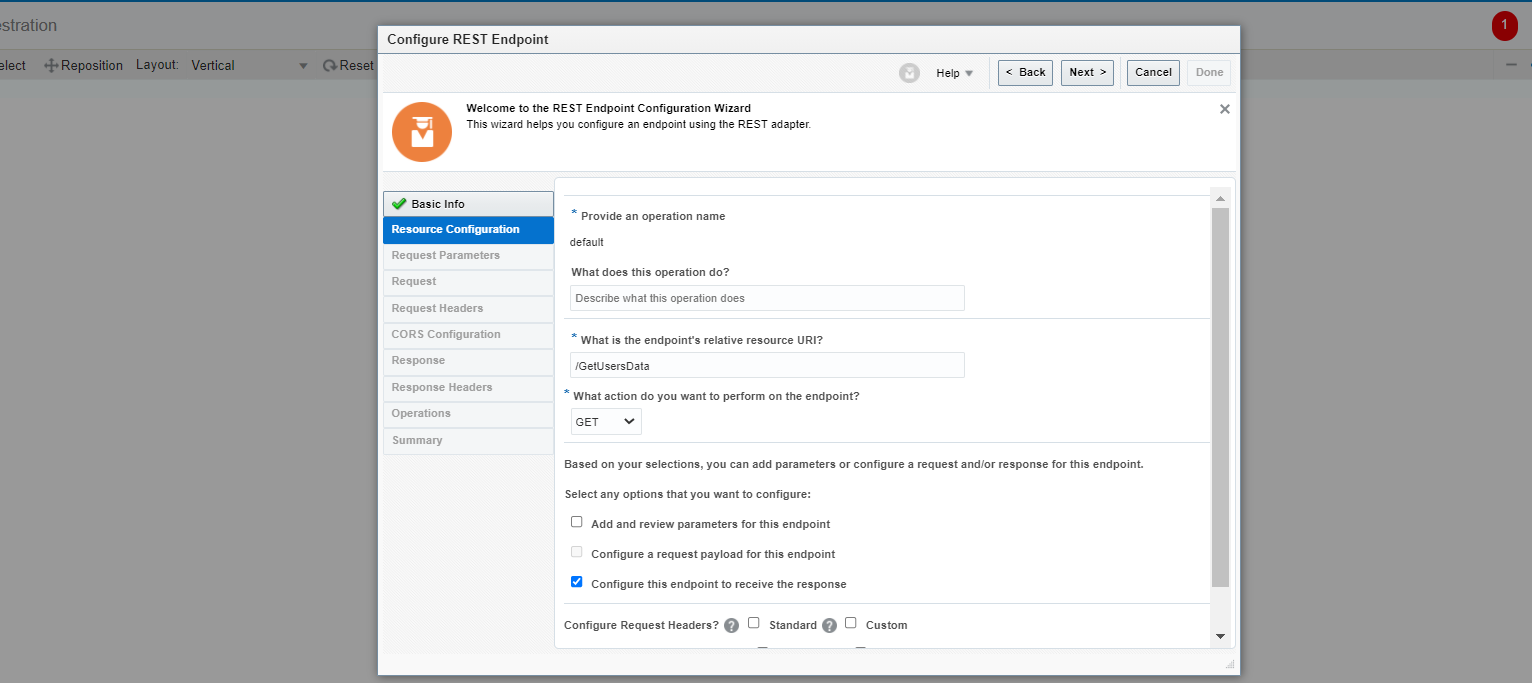Click the REST adapter wizard icon
The width and height of the screenshot is (1532, 683).
(421, 131)
